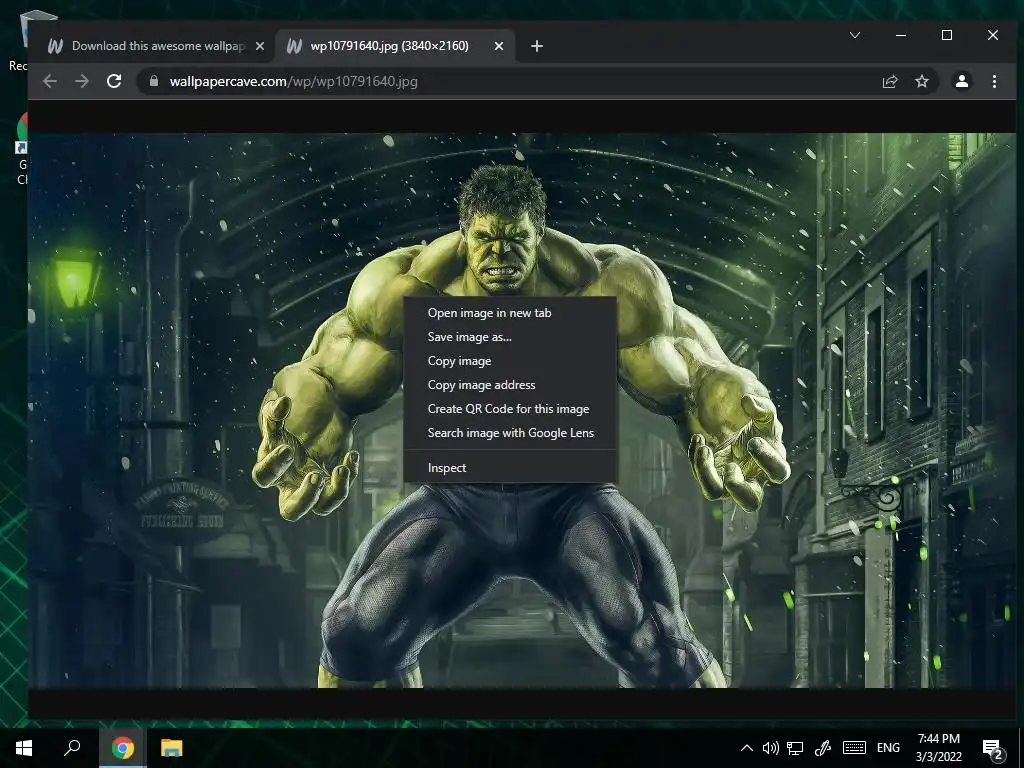Click the address bar URL field
This screenshot has height=768, width=1024.
pos(509,81)
